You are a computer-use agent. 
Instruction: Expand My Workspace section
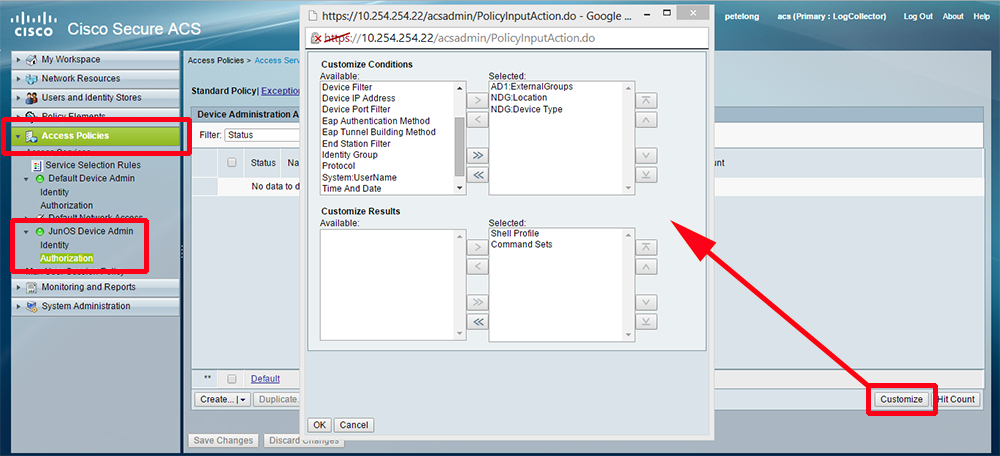point(19,59)
